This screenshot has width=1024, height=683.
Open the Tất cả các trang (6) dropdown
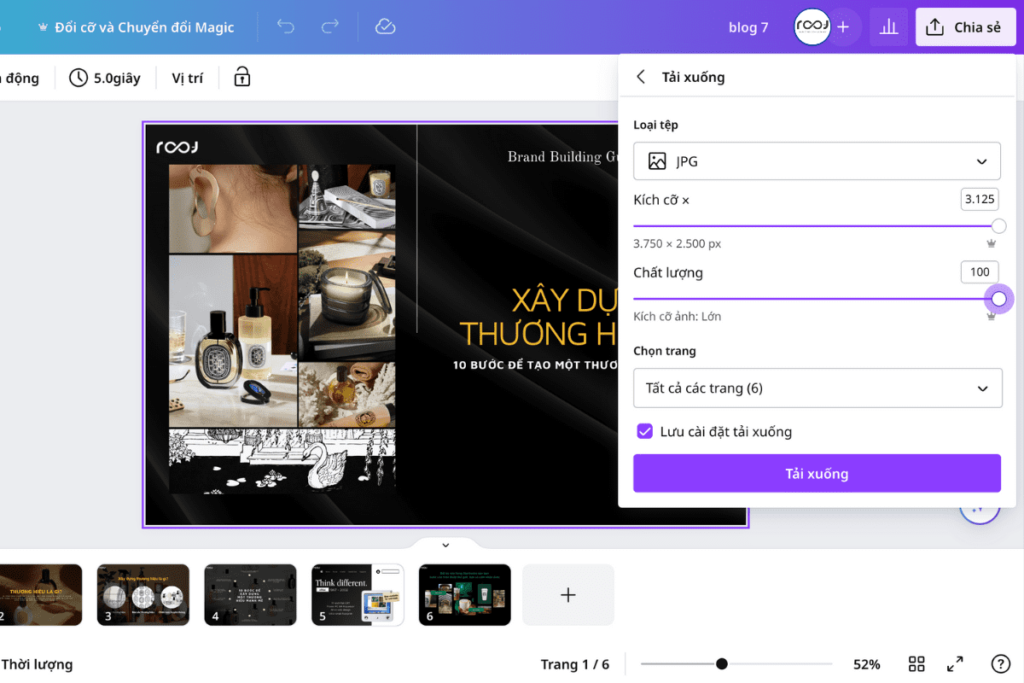pyautogui.click(x=817, y=388)
